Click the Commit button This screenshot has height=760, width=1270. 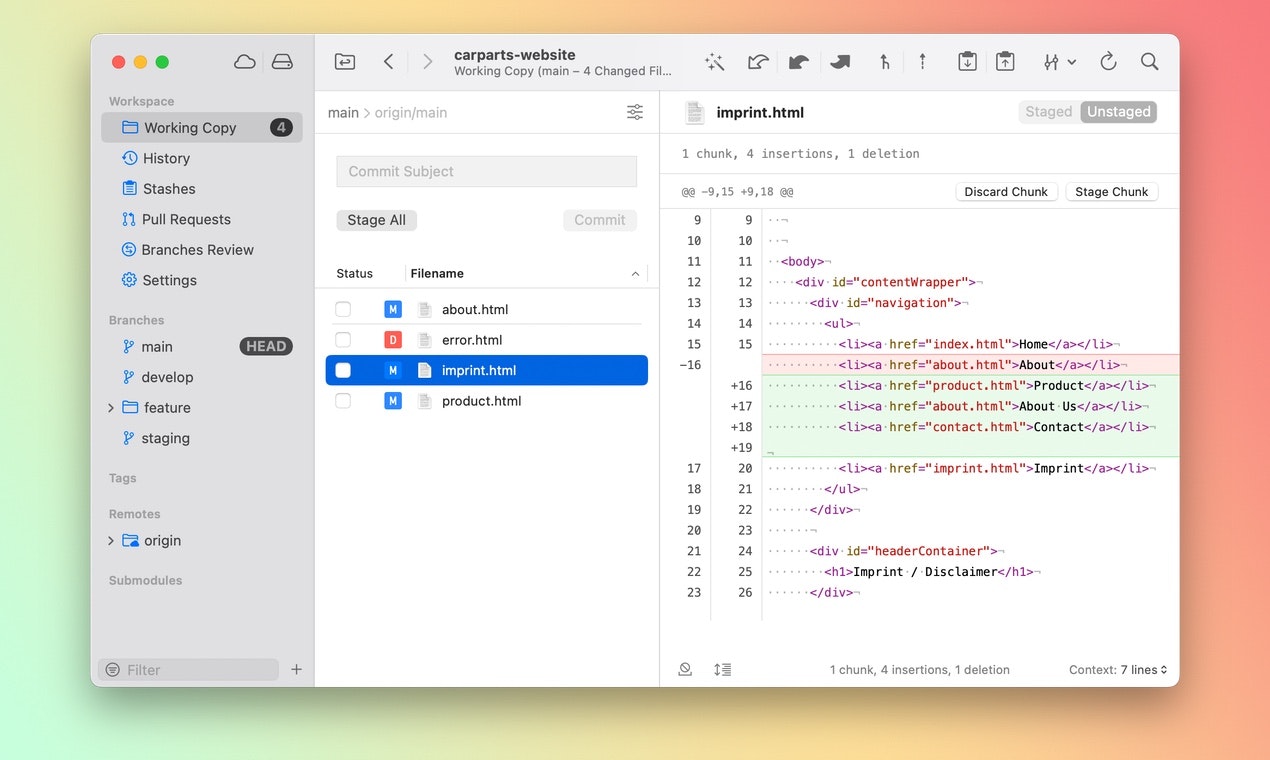[600, 220]
